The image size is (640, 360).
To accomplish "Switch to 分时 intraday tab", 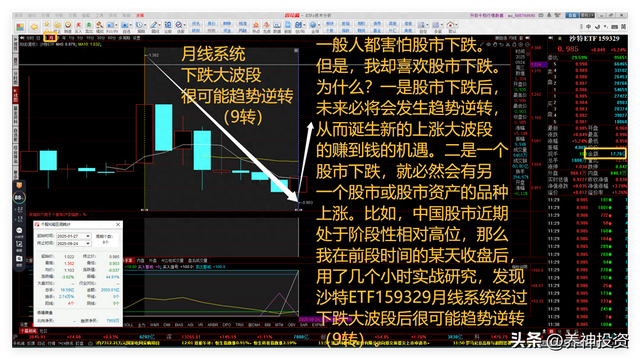I will 30,38.
